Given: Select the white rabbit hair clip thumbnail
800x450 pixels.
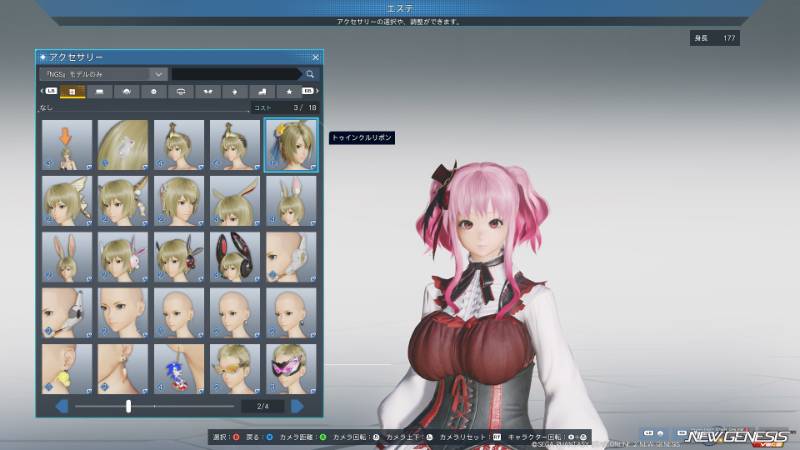Looking at the screenshot, I should coord(123,145).
